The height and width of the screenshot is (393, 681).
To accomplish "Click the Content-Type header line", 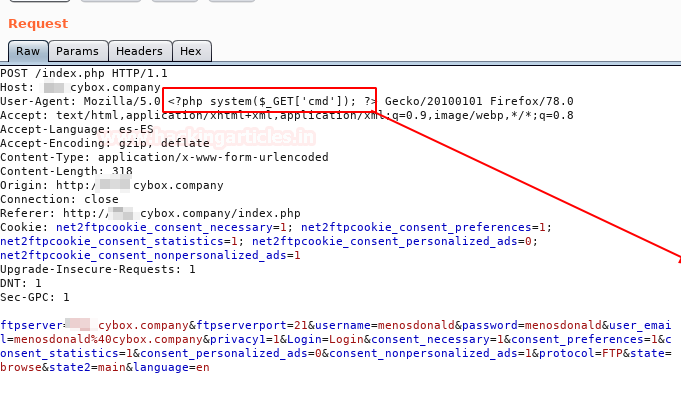I will tap(164, 157).
